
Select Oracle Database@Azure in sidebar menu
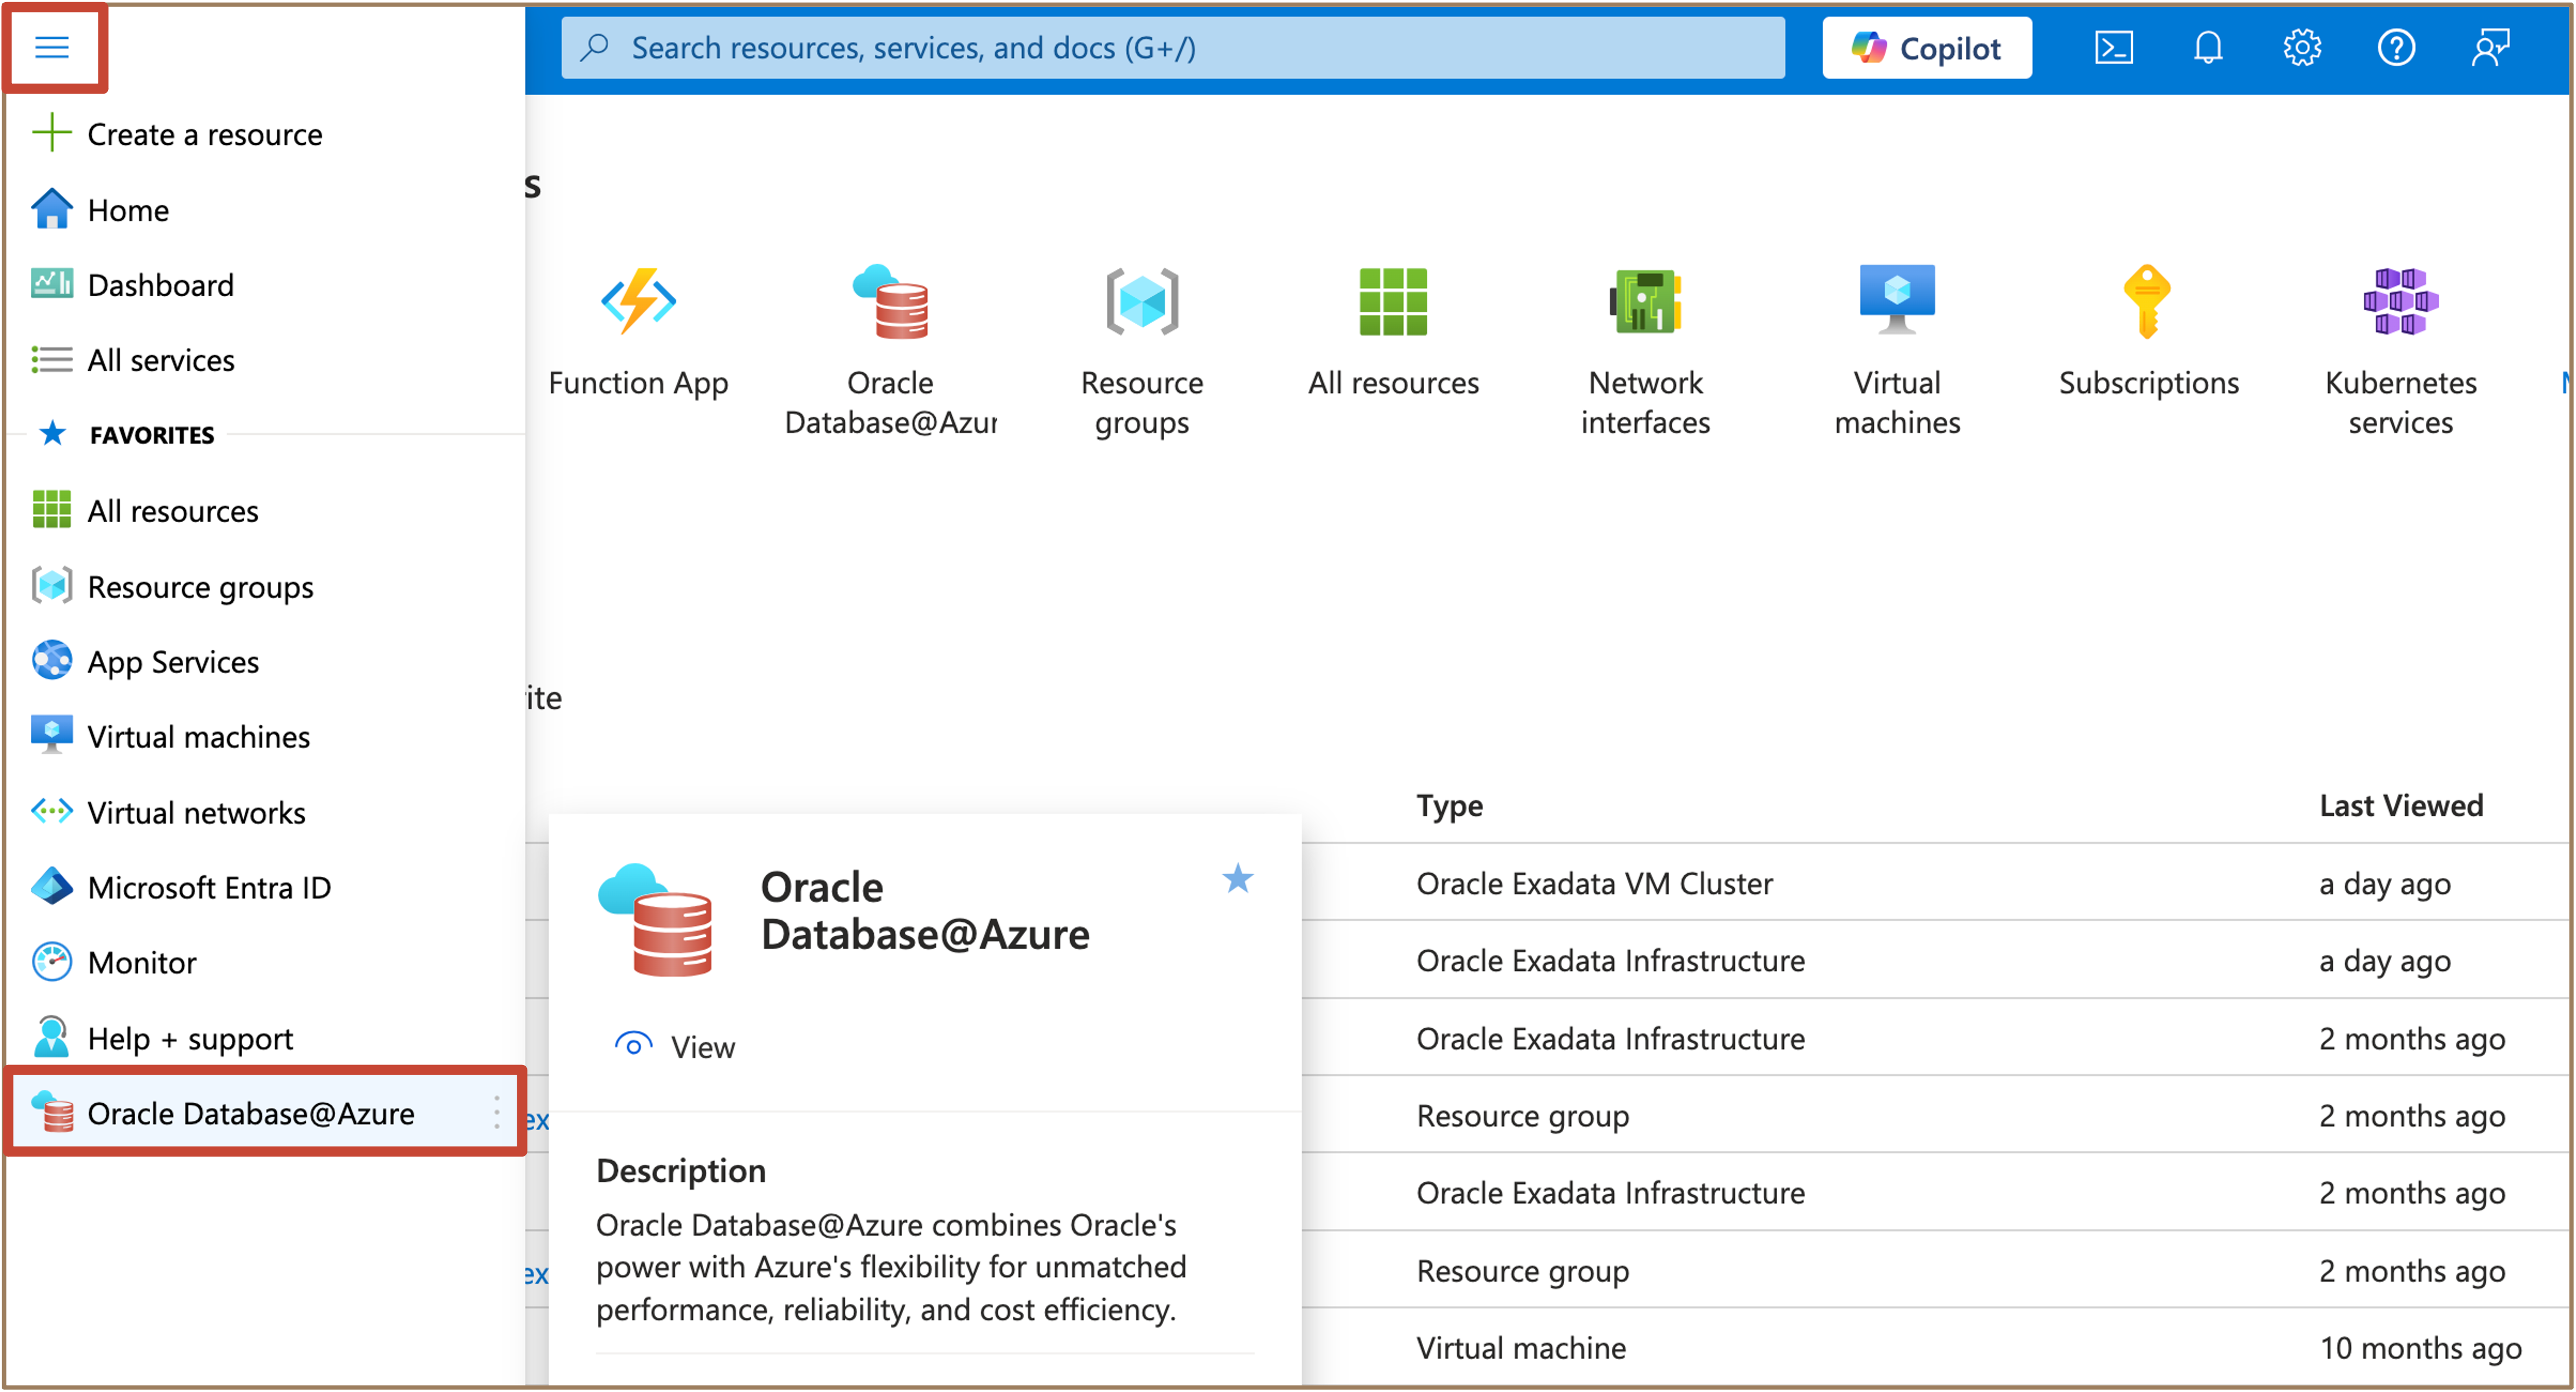tap(250, 1113)
